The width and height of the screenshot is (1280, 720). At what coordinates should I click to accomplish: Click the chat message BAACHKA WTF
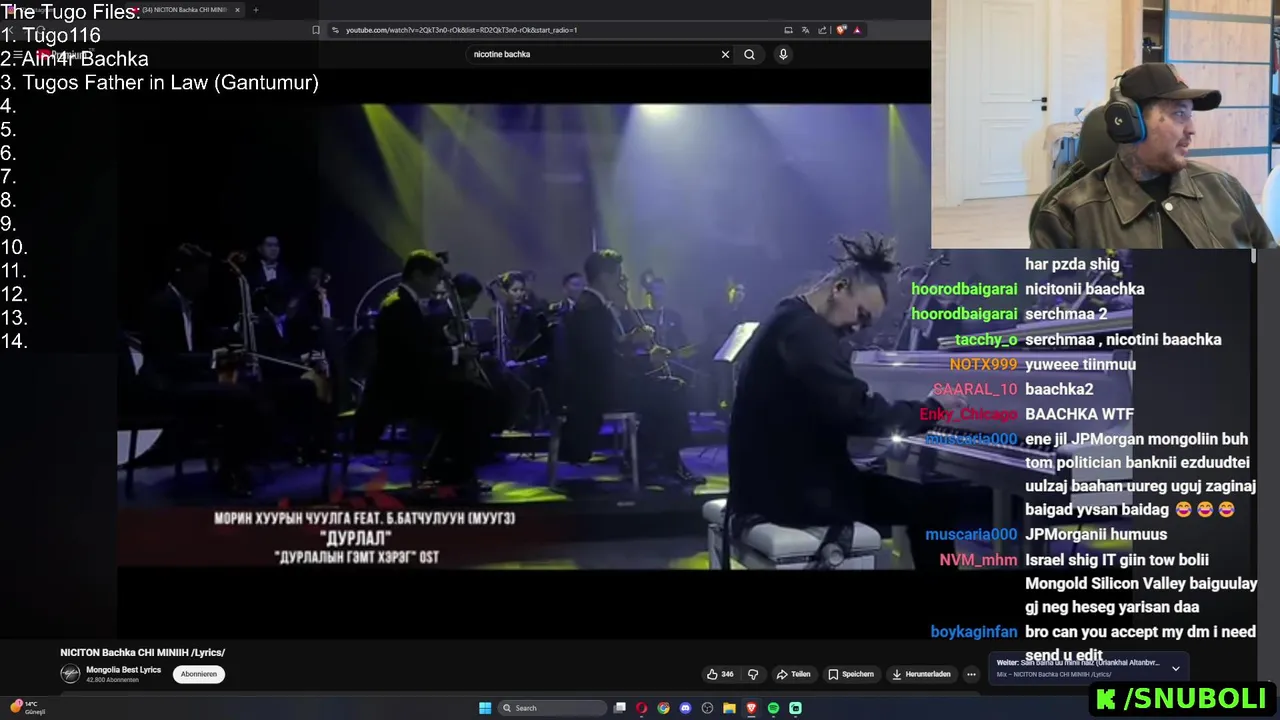click(1079, 414)
